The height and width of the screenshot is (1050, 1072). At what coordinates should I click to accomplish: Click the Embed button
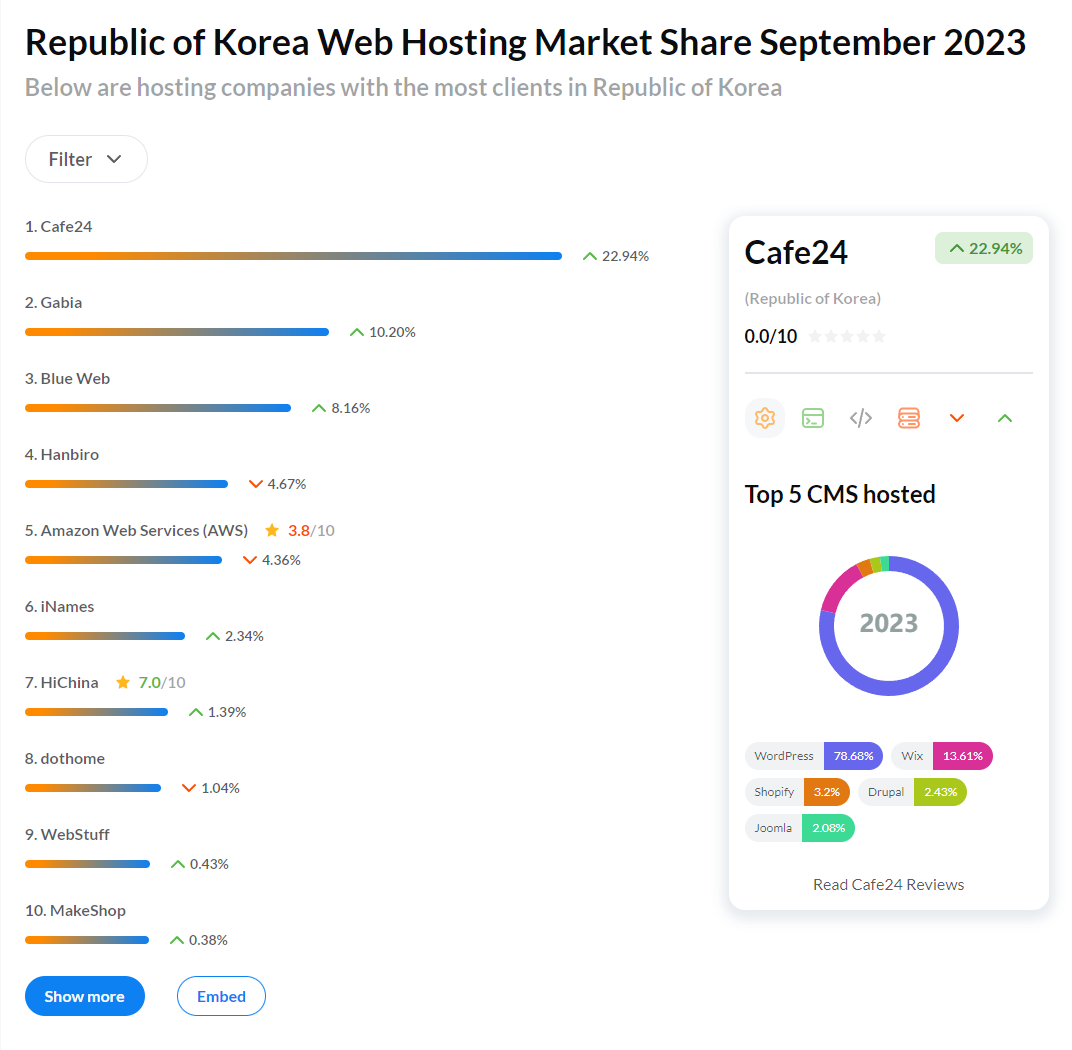pos(221,996)
